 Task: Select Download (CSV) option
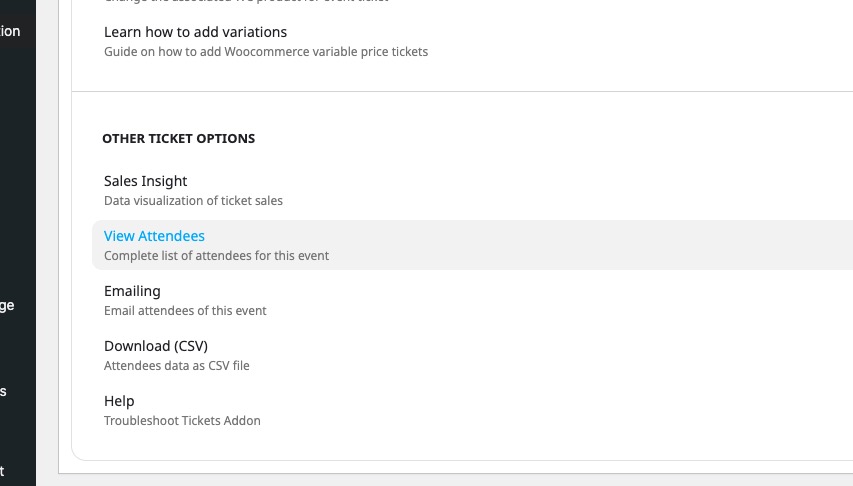point(156,346)
